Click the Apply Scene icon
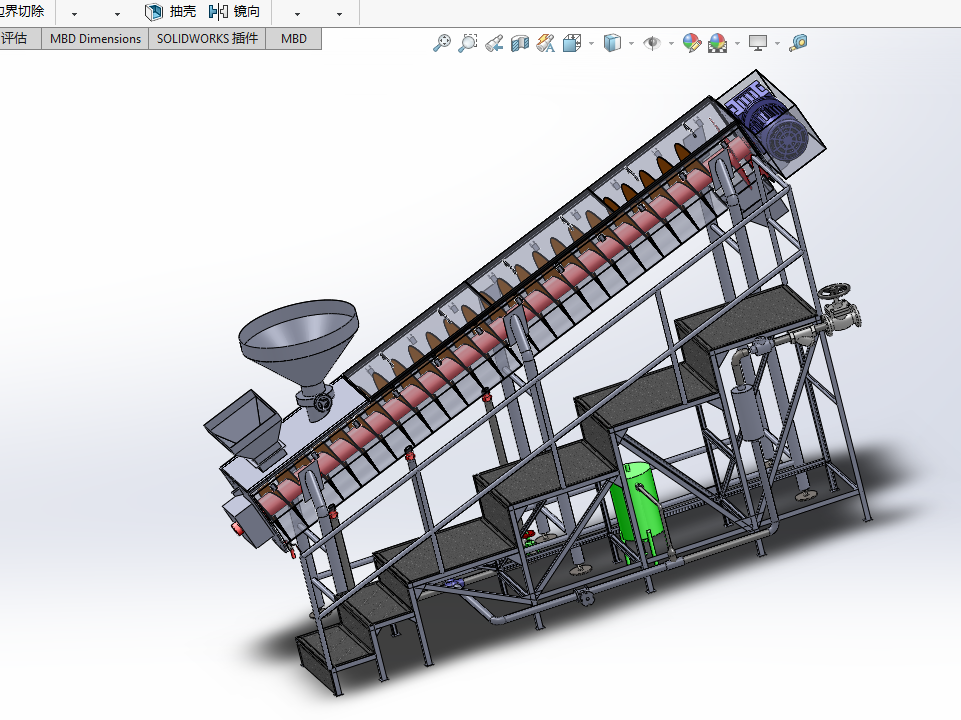 pyautogui.click(x=717, y=43)
